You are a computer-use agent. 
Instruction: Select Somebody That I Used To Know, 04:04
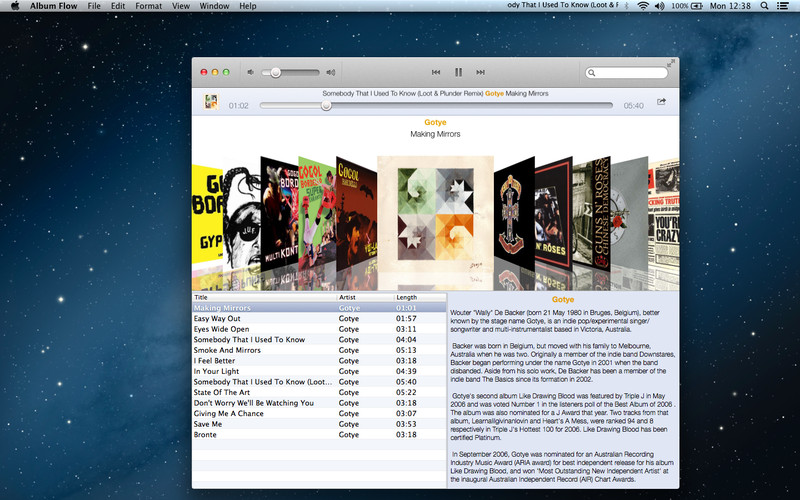tap(319, 340)
